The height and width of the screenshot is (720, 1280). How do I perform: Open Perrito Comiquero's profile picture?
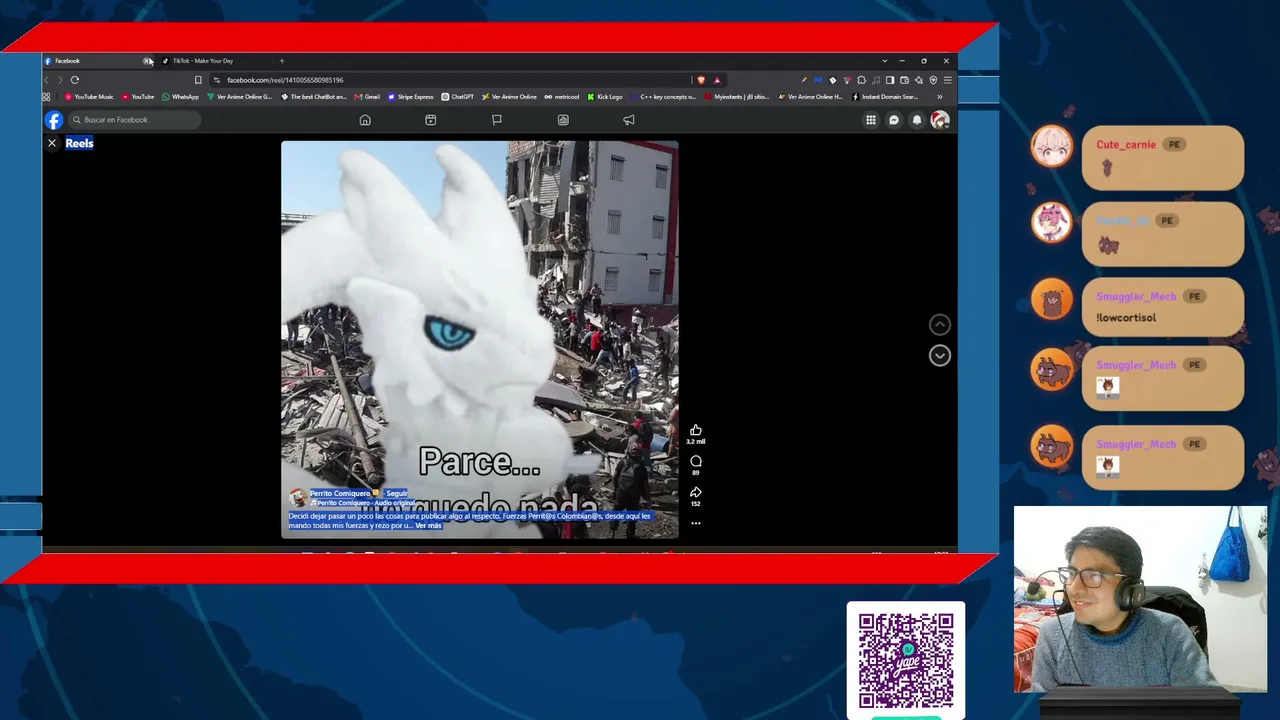[297, 497]
